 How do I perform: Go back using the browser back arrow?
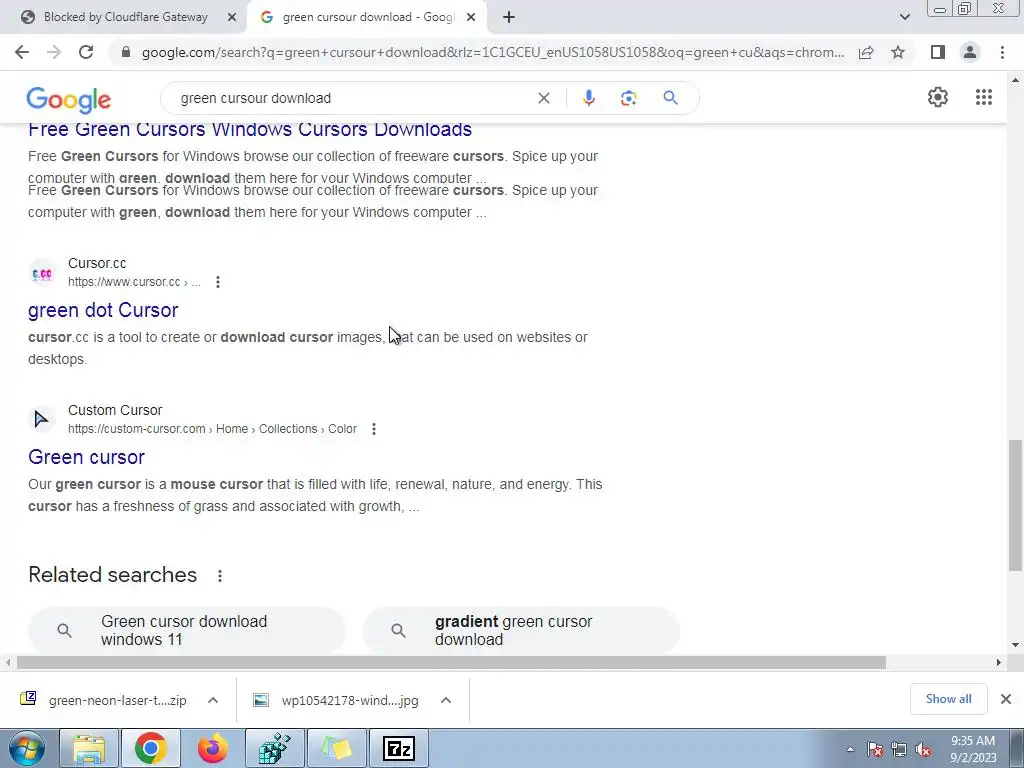(22, 52)
